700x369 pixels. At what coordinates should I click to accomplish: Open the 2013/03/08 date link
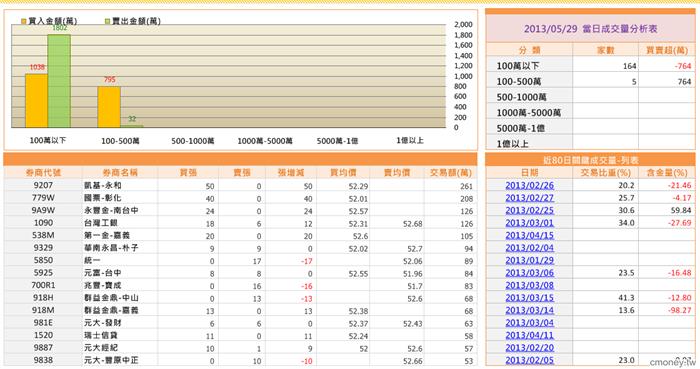pyautogui.click(x=529, y=285)
